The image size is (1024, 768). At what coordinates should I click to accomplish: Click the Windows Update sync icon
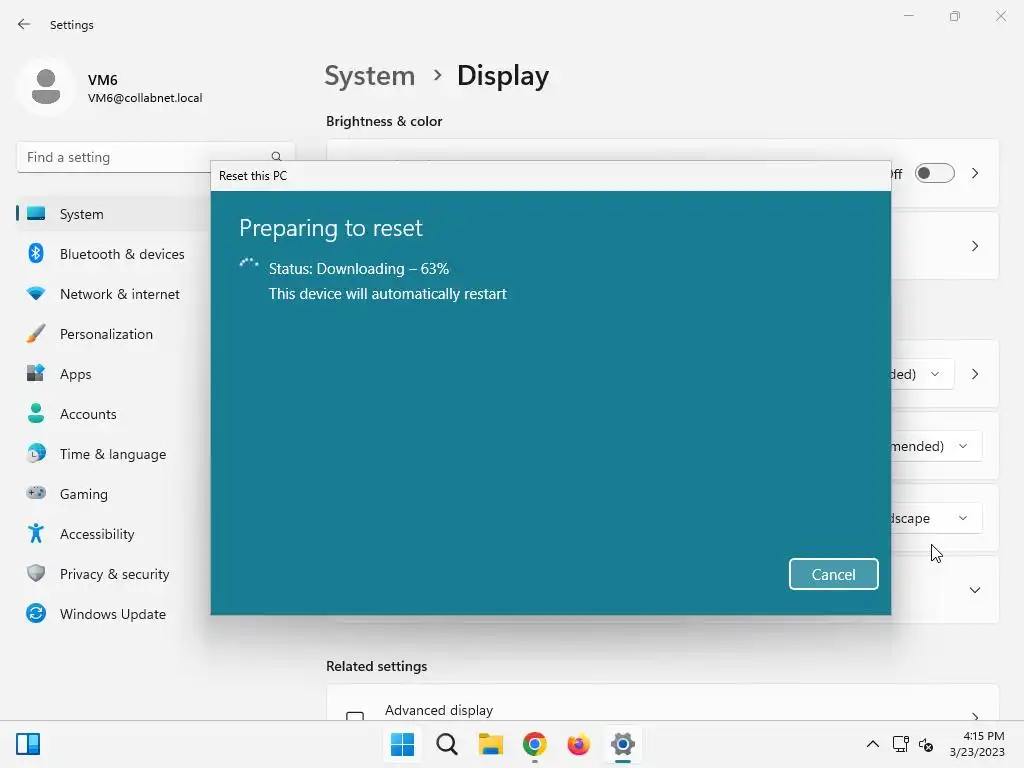click(36, 613)
